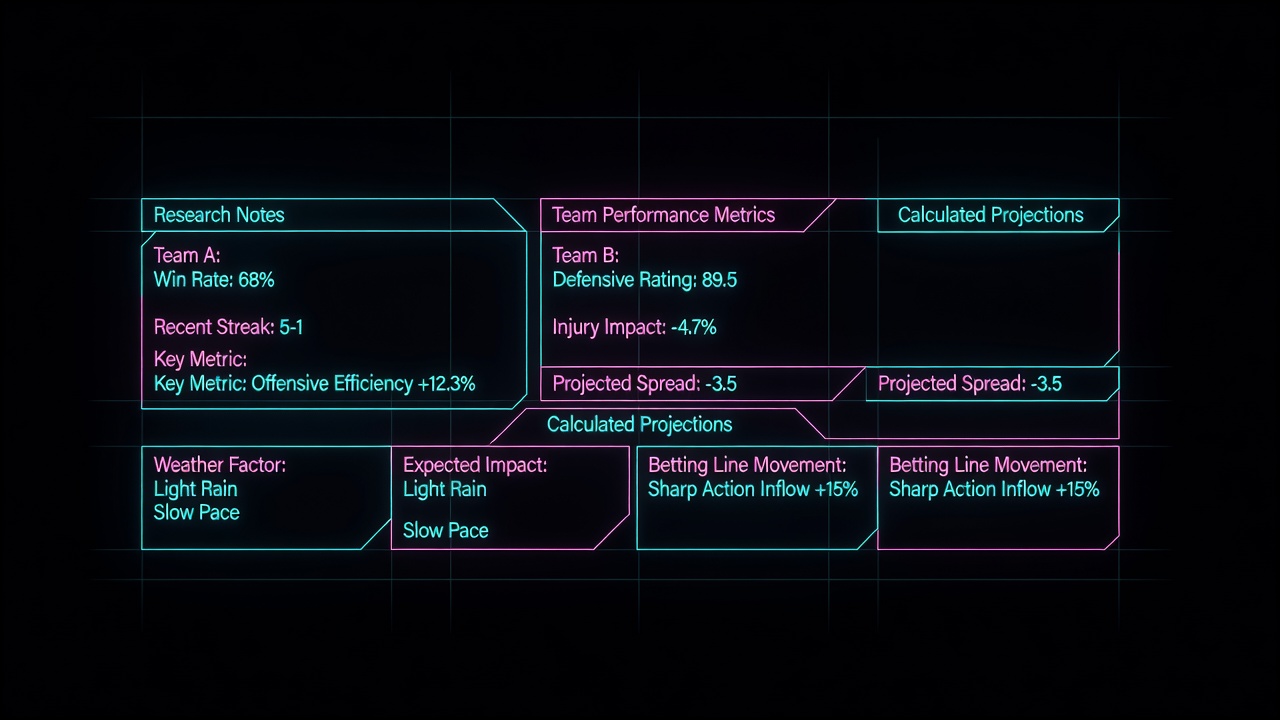Click Light Rain under Expected Impact
Screen dimensions: 1280x720
[445, 489]
